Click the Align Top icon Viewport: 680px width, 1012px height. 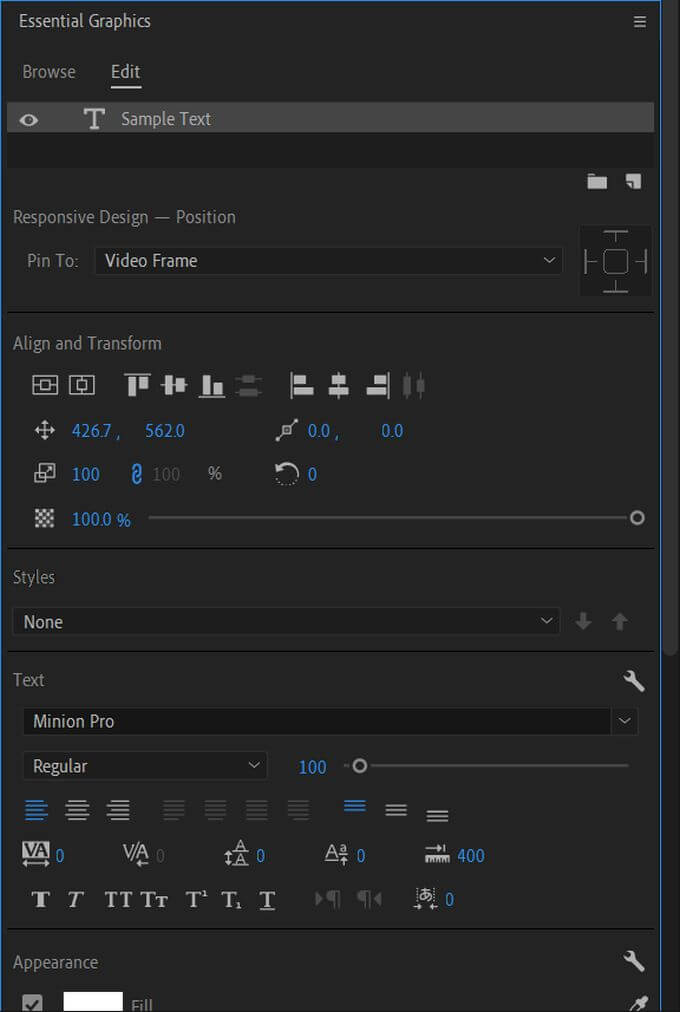136,385
